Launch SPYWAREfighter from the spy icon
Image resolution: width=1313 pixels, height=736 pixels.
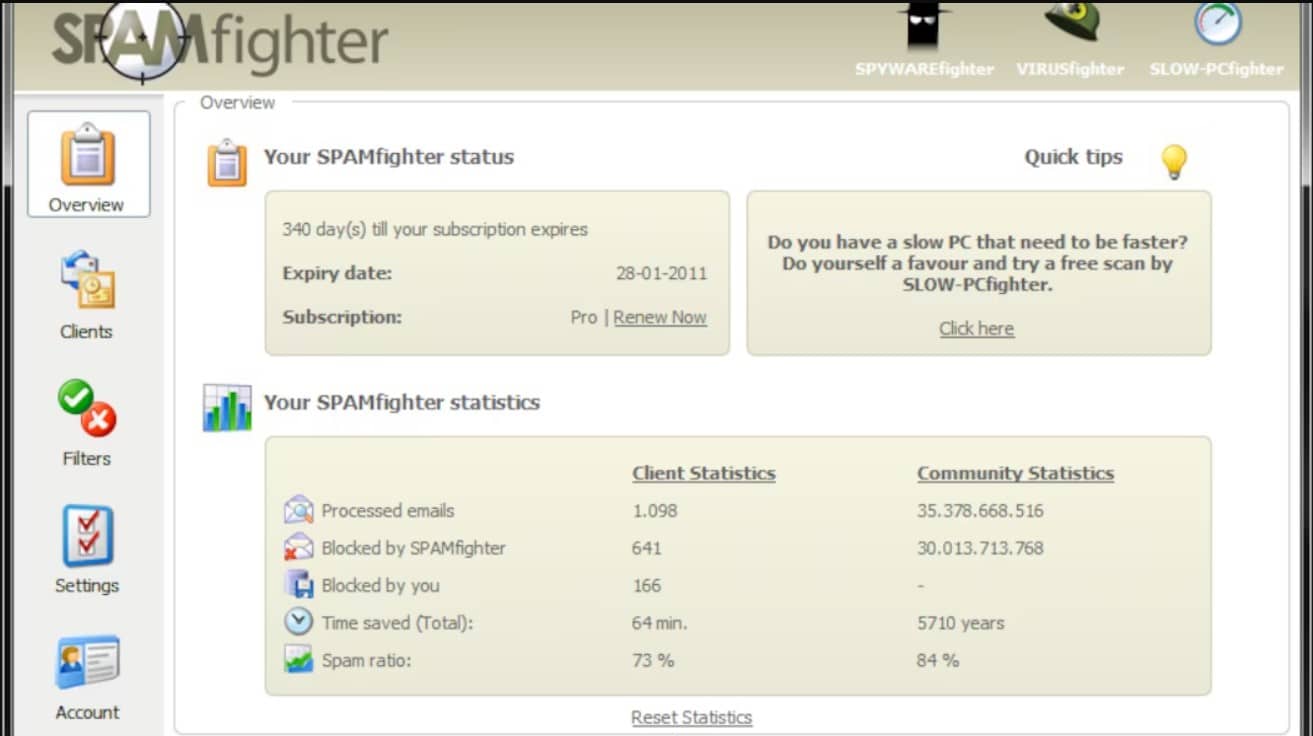pos(923,25)
